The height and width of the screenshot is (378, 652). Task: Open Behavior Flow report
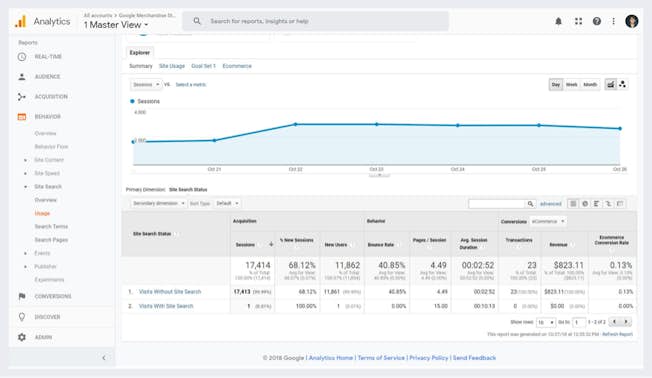[x=51, y=147]
